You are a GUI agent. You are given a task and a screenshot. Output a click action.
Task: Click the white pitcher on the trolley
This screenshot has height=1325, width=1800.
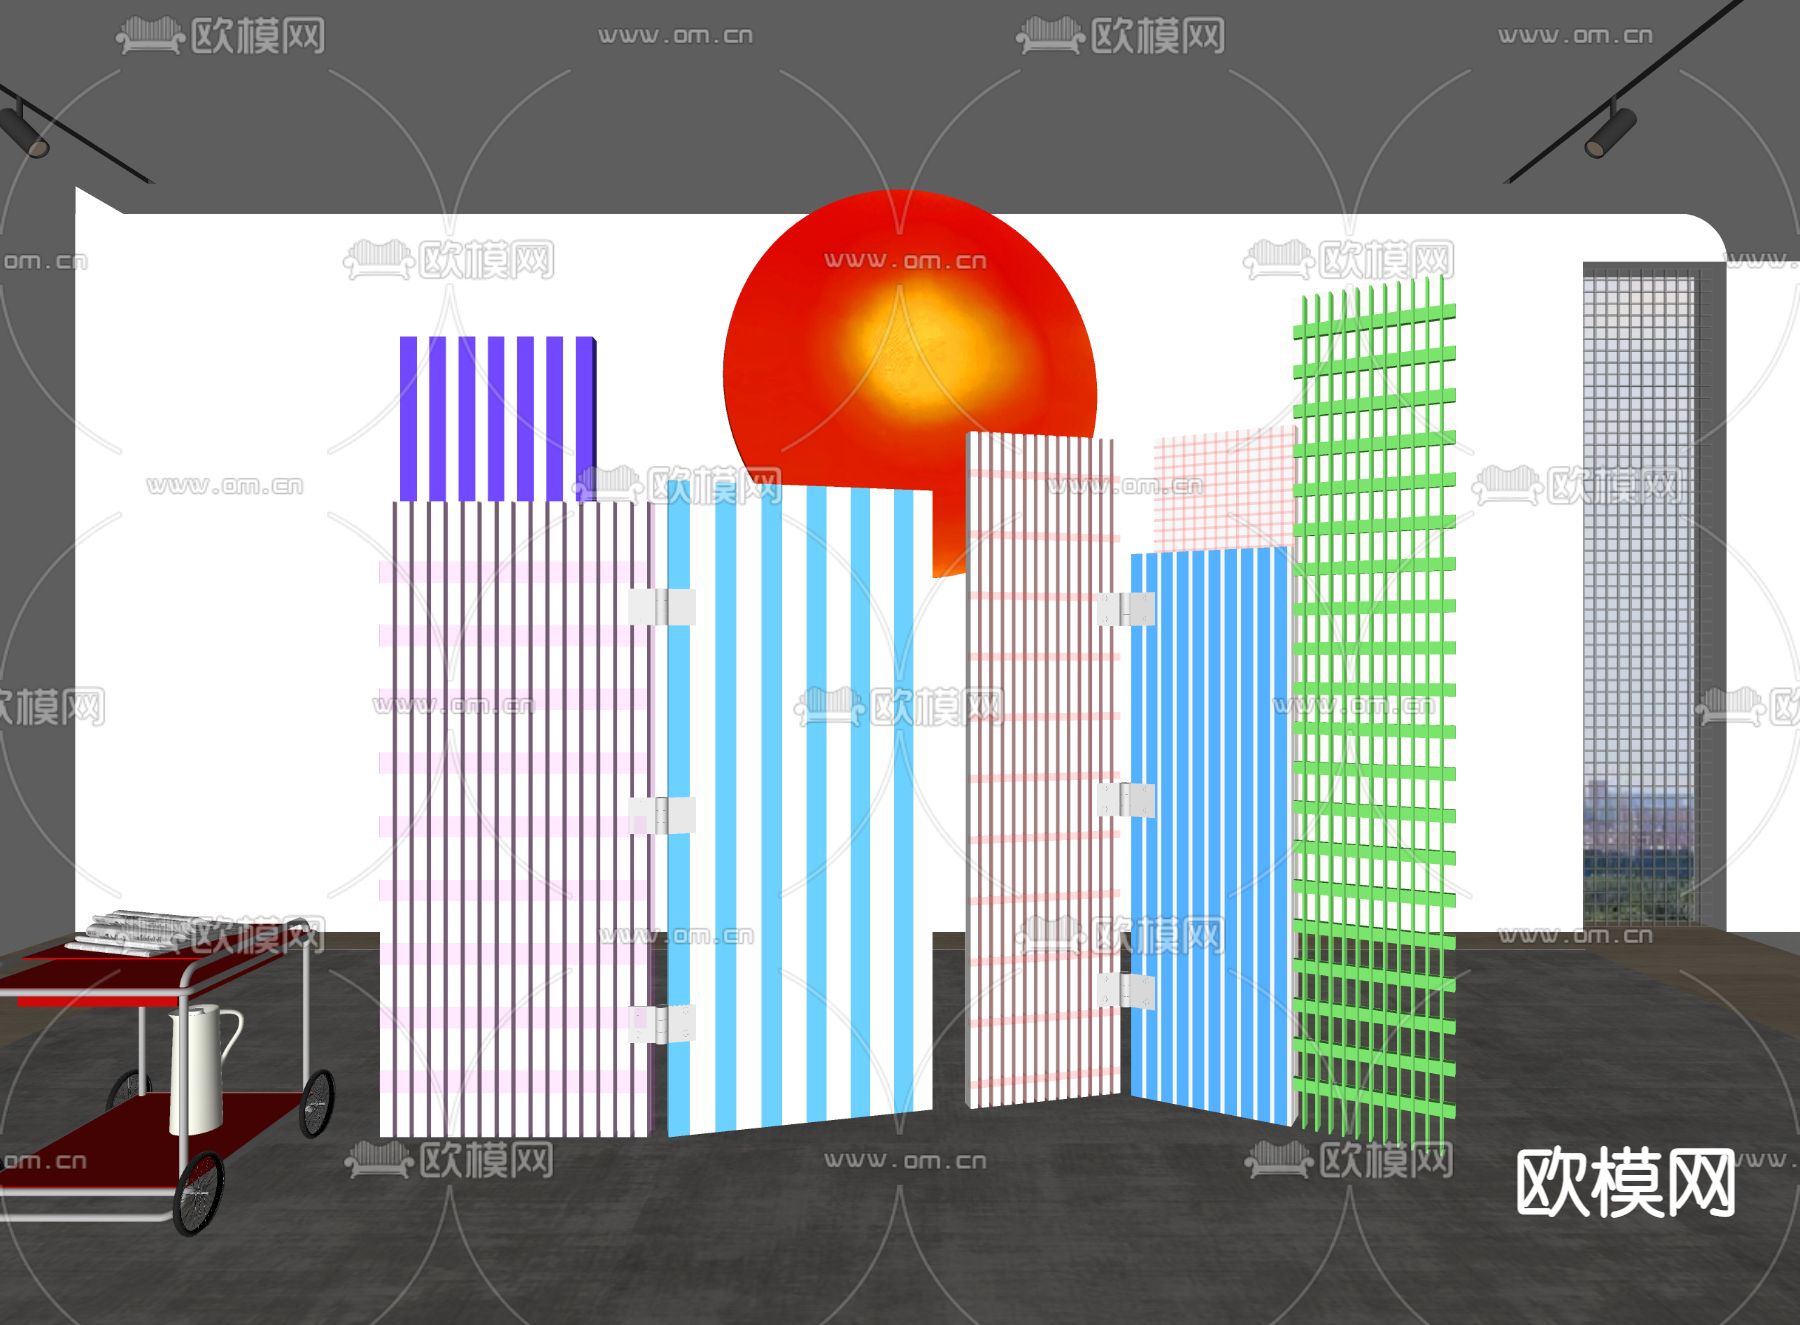205,1068
